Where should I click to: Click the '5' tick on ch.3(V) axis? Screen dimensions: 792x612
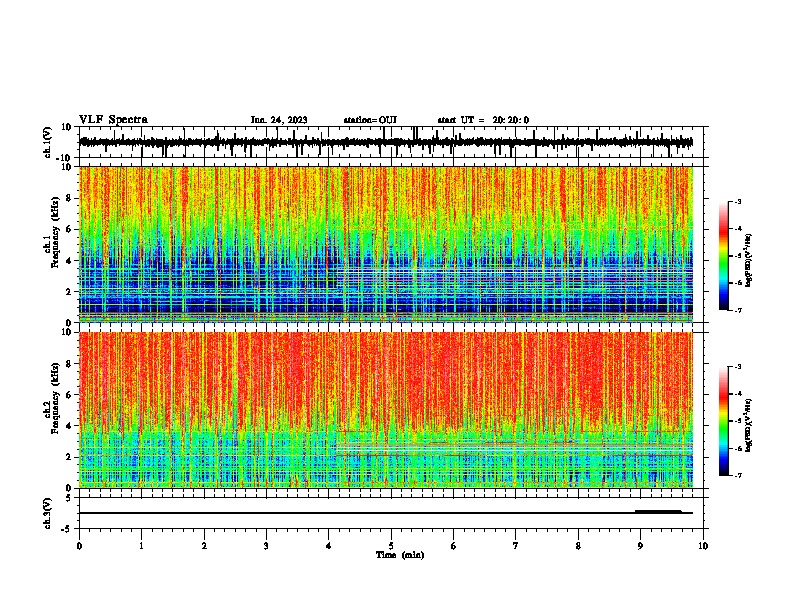[69, 497]
